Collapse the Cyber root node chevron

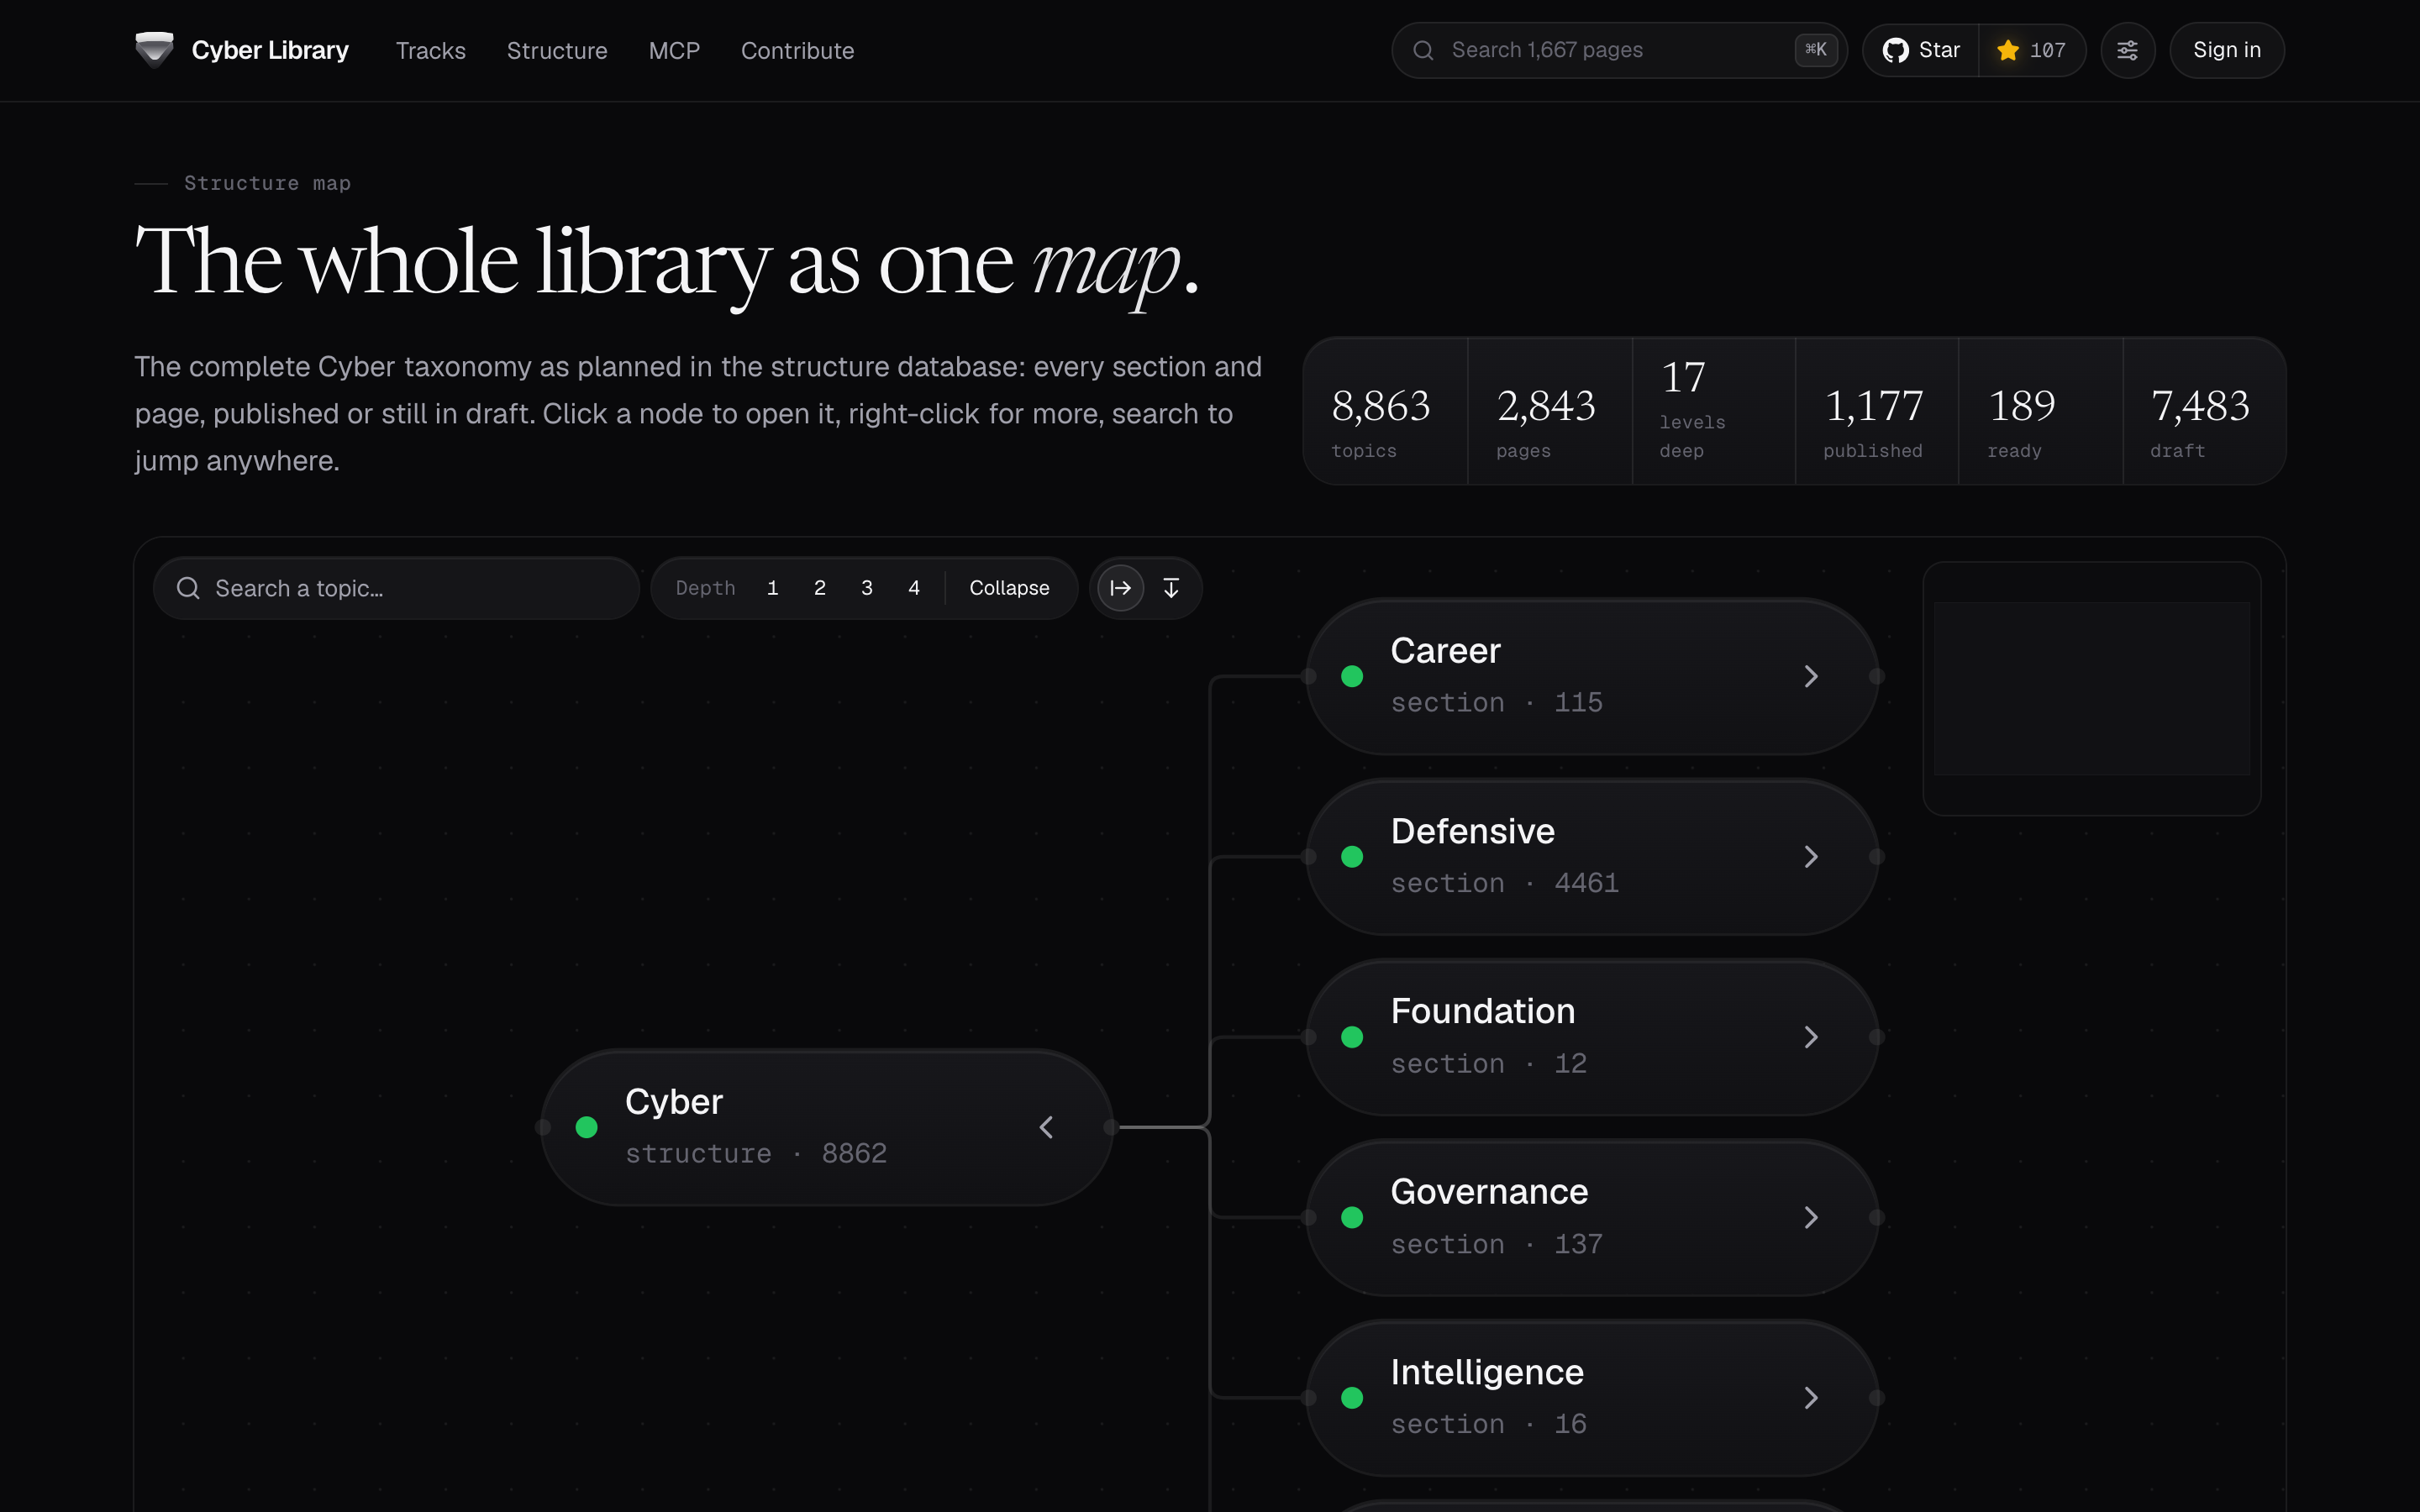coord(1046,1127)
